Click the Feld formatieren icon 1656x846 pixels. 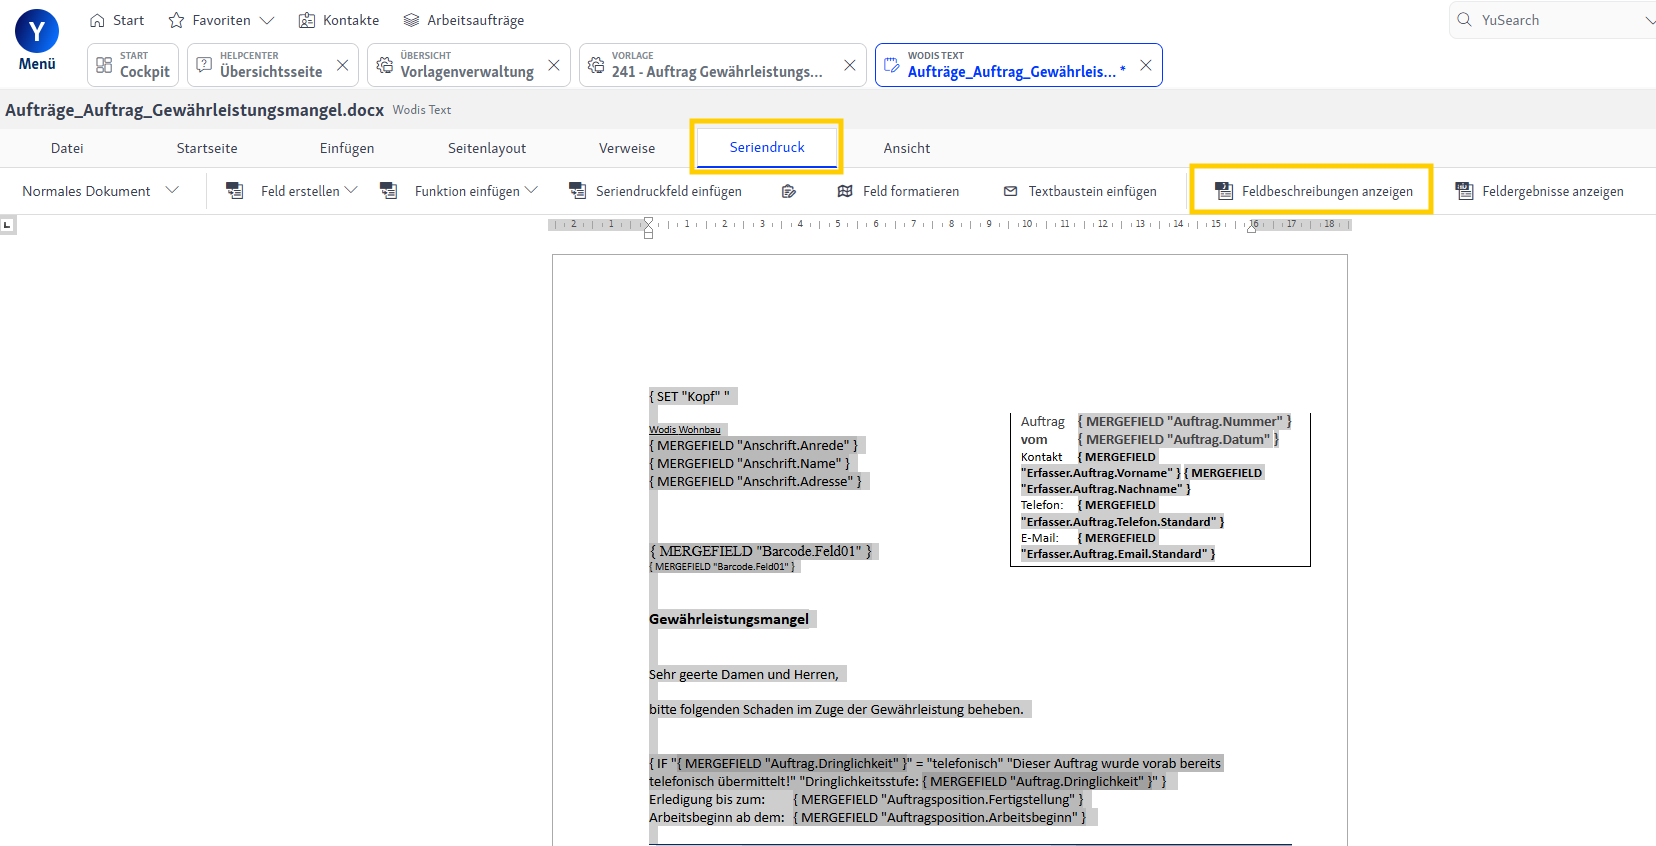pyautogui.click(x=845, y=191)
